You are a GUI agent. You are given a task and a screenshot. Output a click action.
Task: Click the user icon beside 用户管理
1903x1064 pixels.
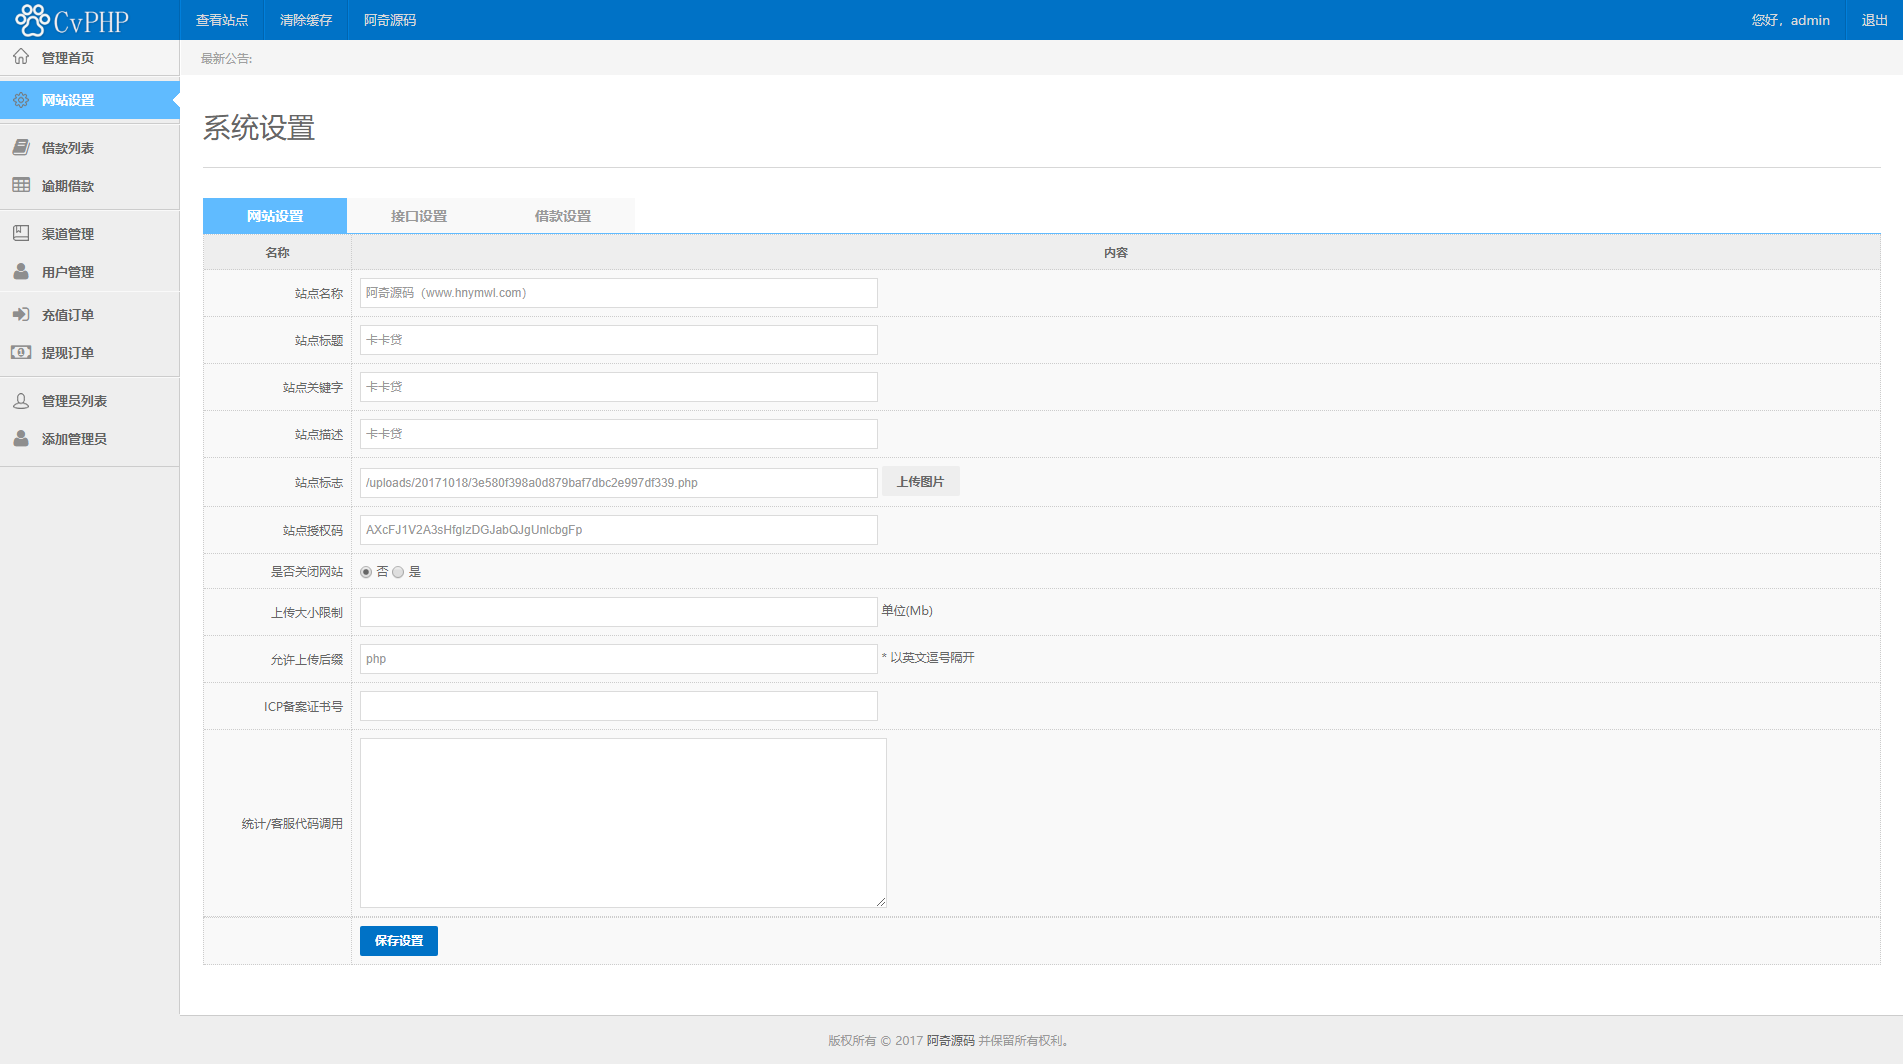[x=21, y=271]
